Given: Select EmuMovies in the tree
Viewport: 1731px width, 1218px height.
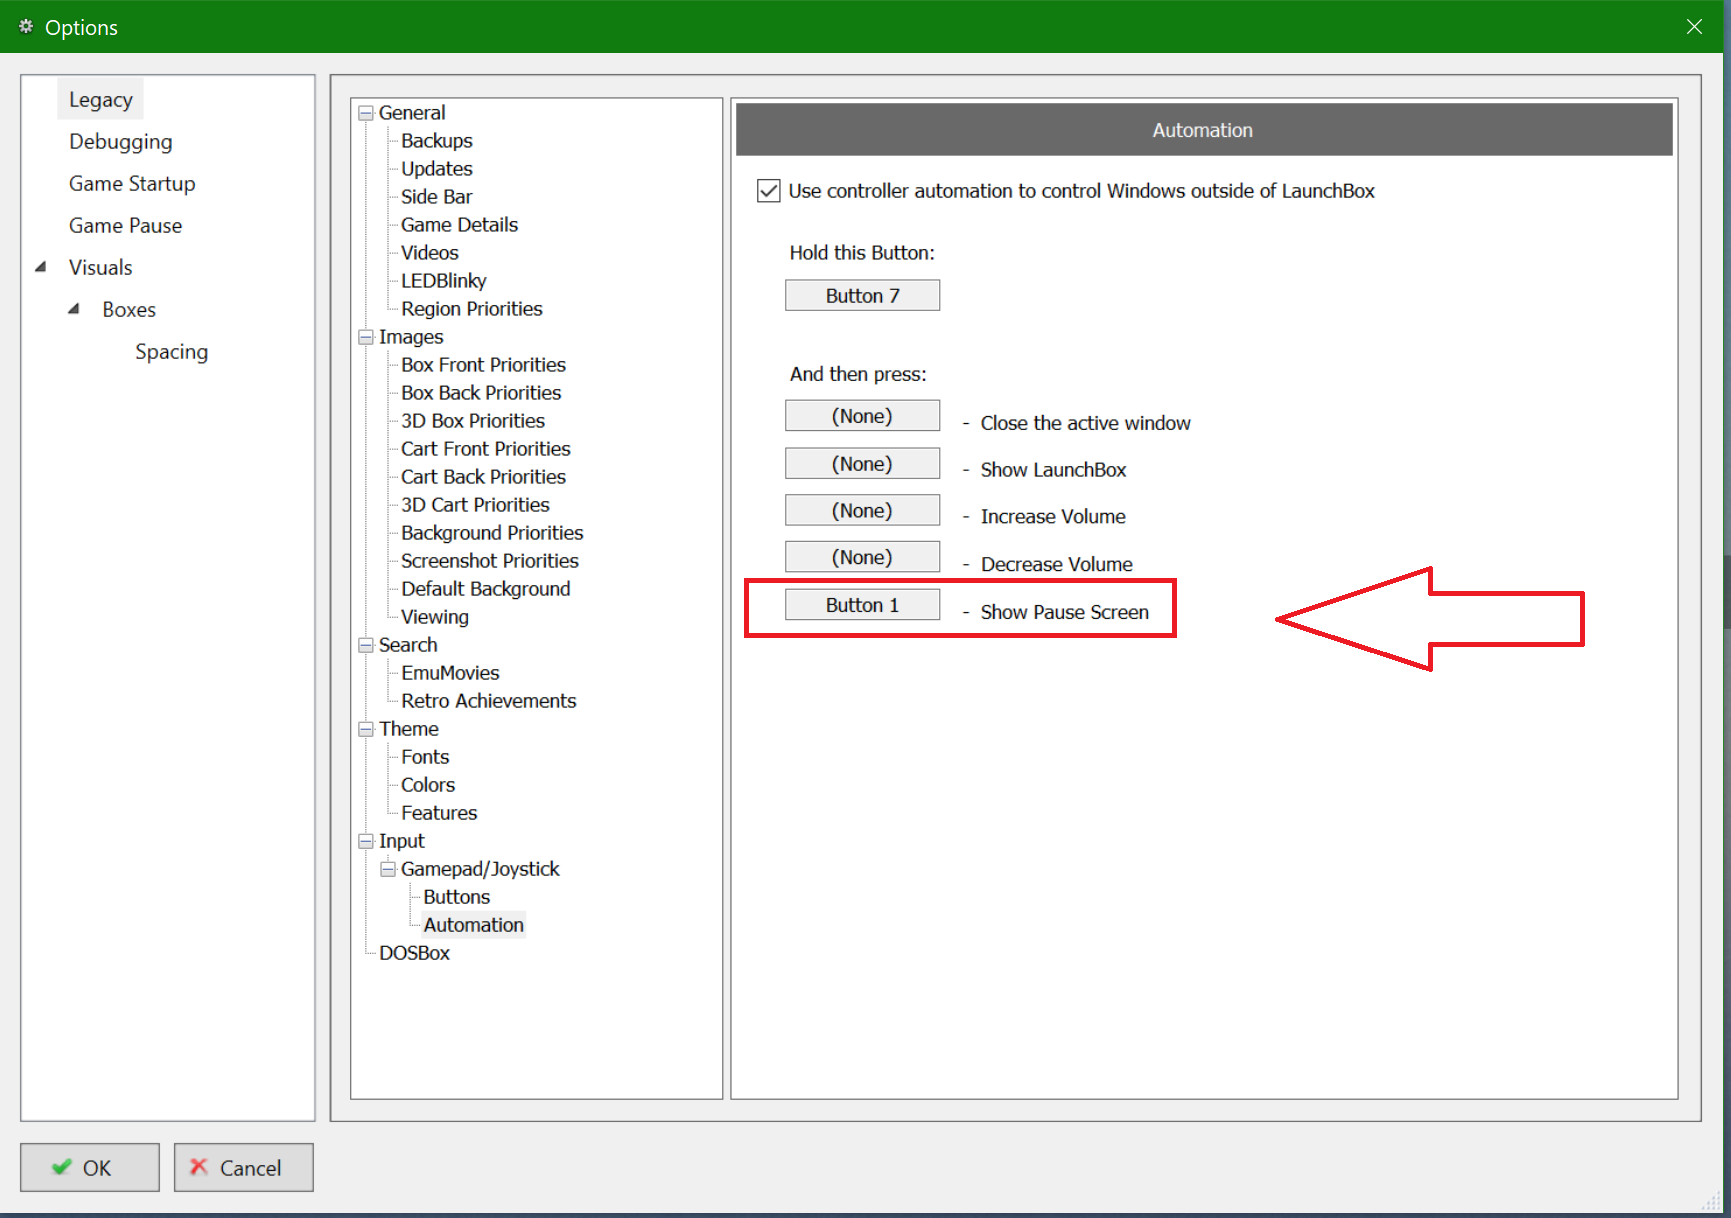Looking at the screenshot, I should pos(450,673).
